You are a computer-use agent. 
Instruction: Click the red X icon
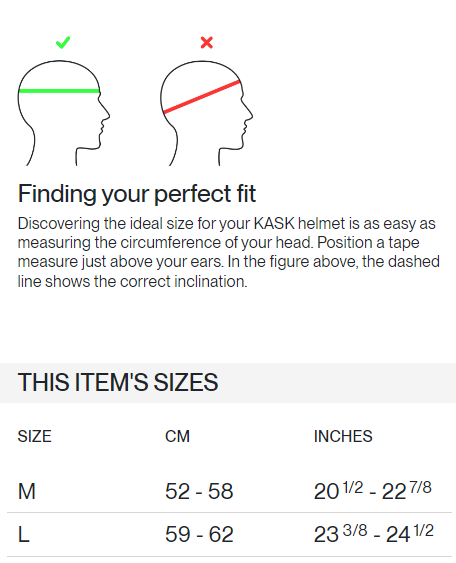[x=206, y=42]
